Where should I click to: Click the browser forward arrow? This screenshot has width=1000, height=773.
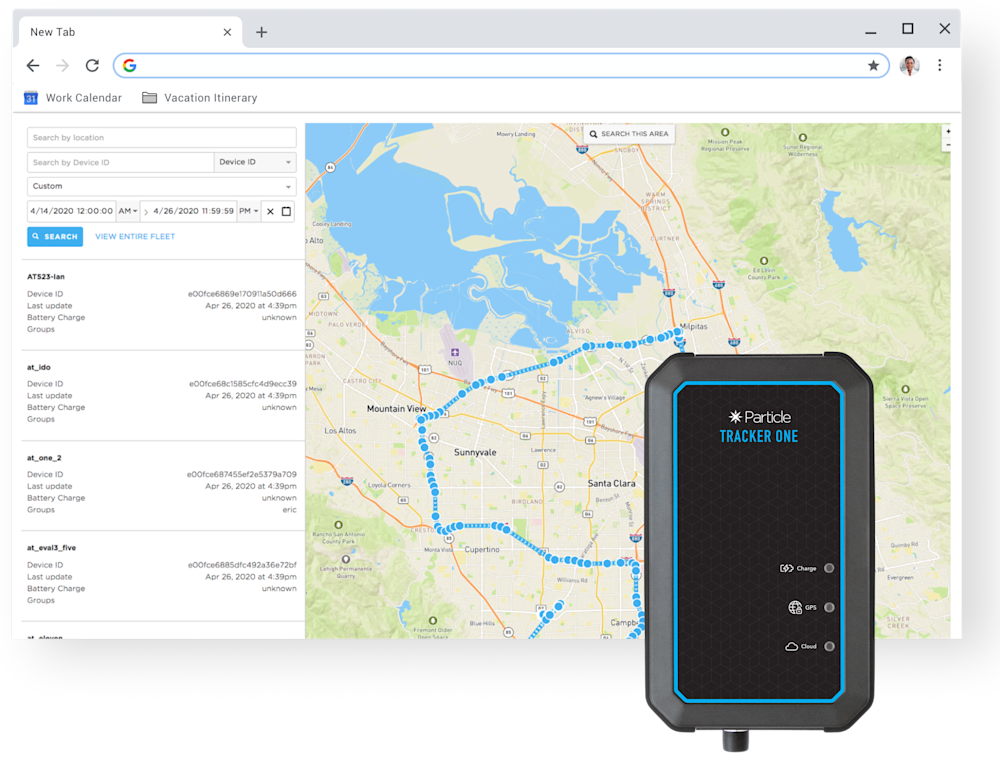(x=62, y=66)
